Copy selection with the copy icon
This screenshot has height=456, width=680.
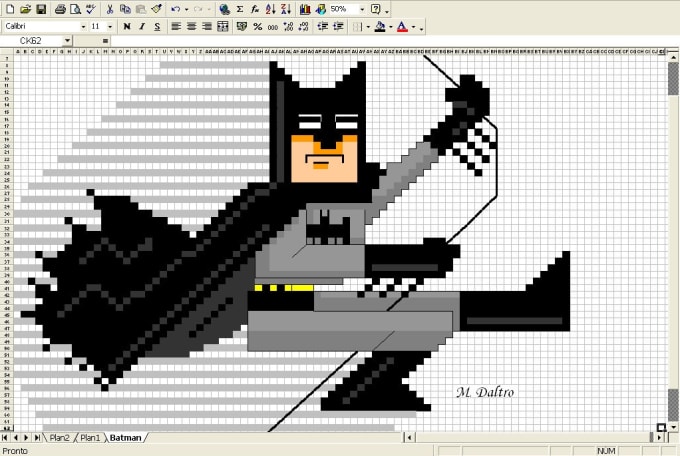[x=125, y=9]
